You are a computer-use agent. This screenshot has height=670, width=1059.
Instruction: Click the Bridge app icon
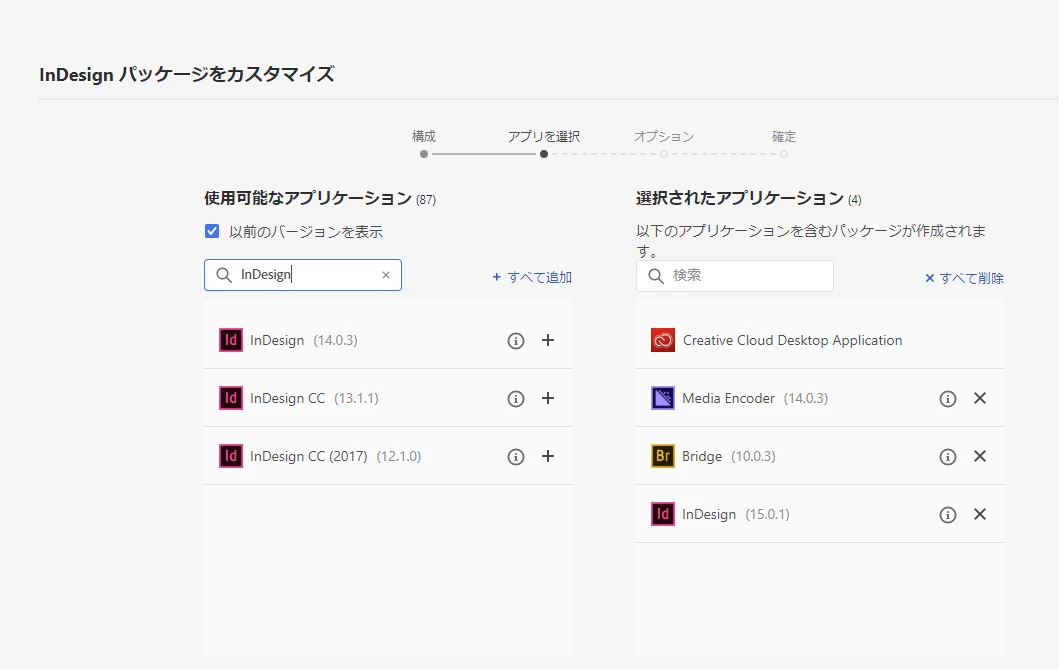click(x=663, y=456)
